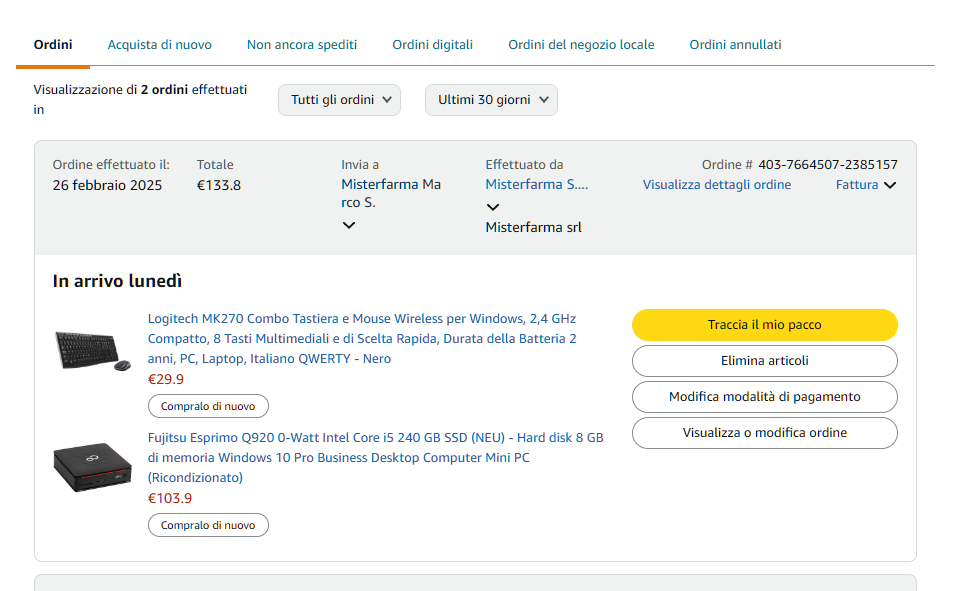This screenshot has width=958, height=591.
Task: Open the Tutti gli ordini dropdown
Action: pos(339,100)
